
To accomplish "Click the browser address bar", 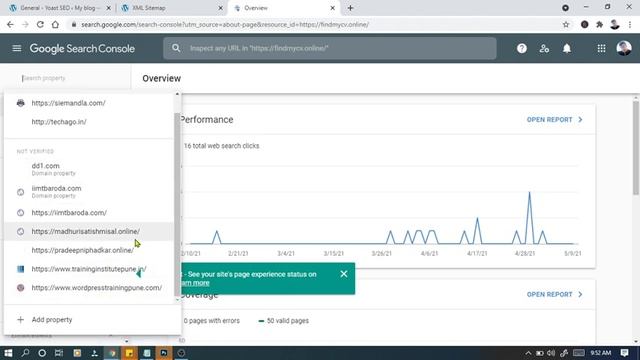I will pyautogui.click(x=314, y=24).
